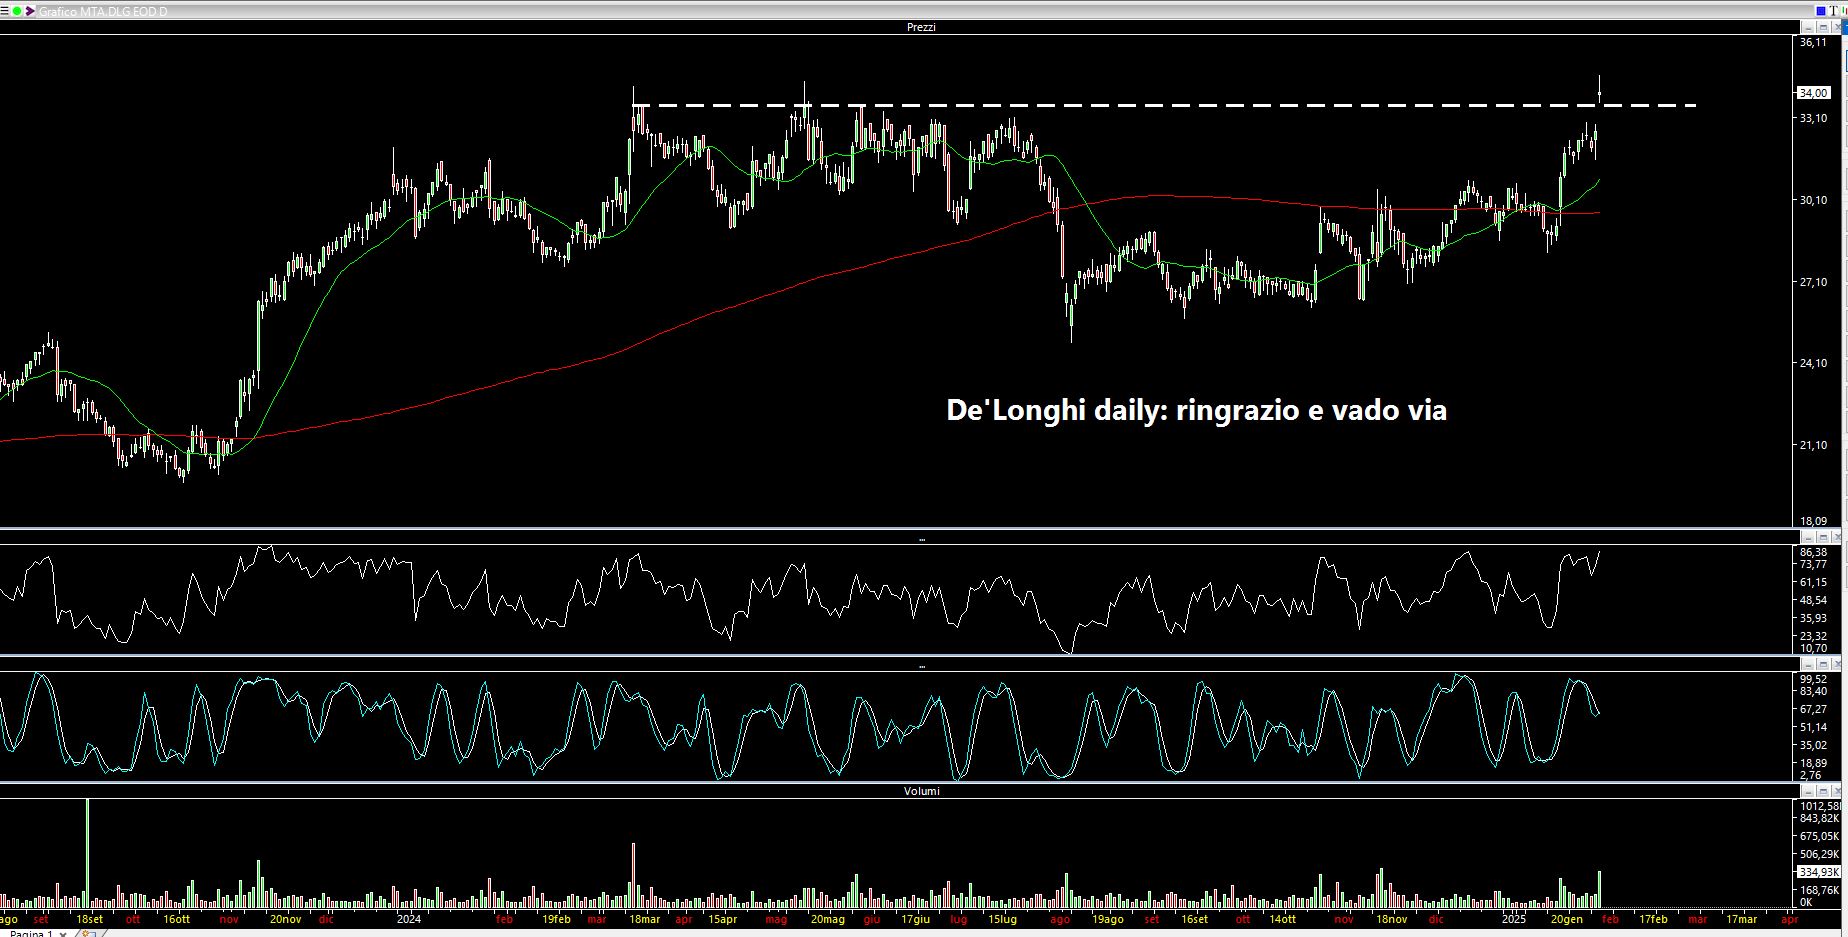Click the 99,52 stochastic scale value

click(x=1813, y=679)
